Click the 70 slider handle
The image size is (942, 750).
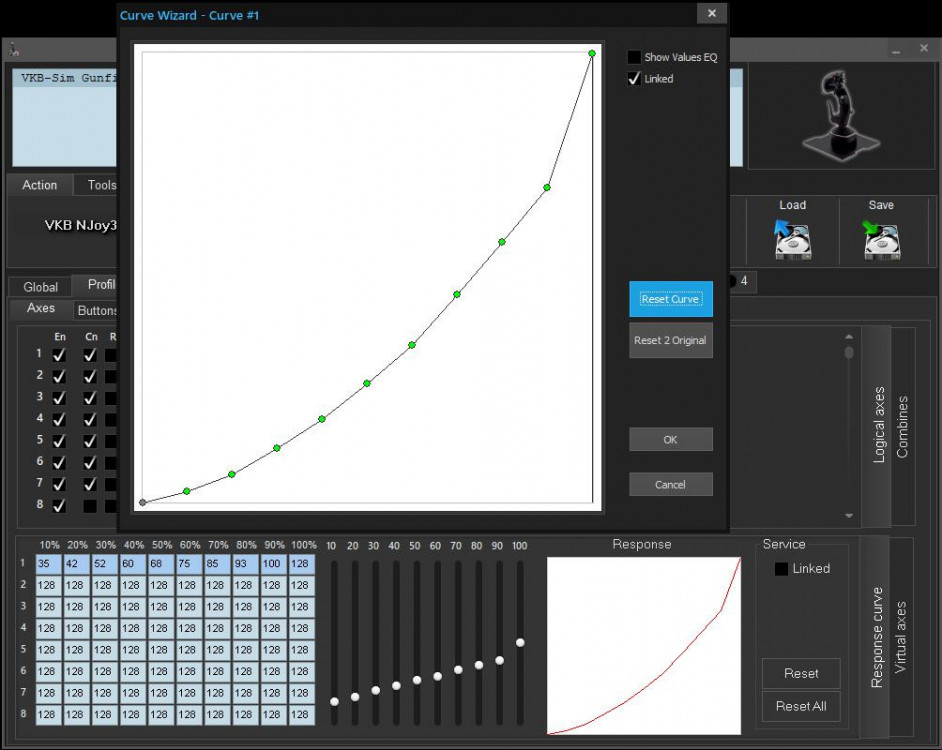click(458, 669)
